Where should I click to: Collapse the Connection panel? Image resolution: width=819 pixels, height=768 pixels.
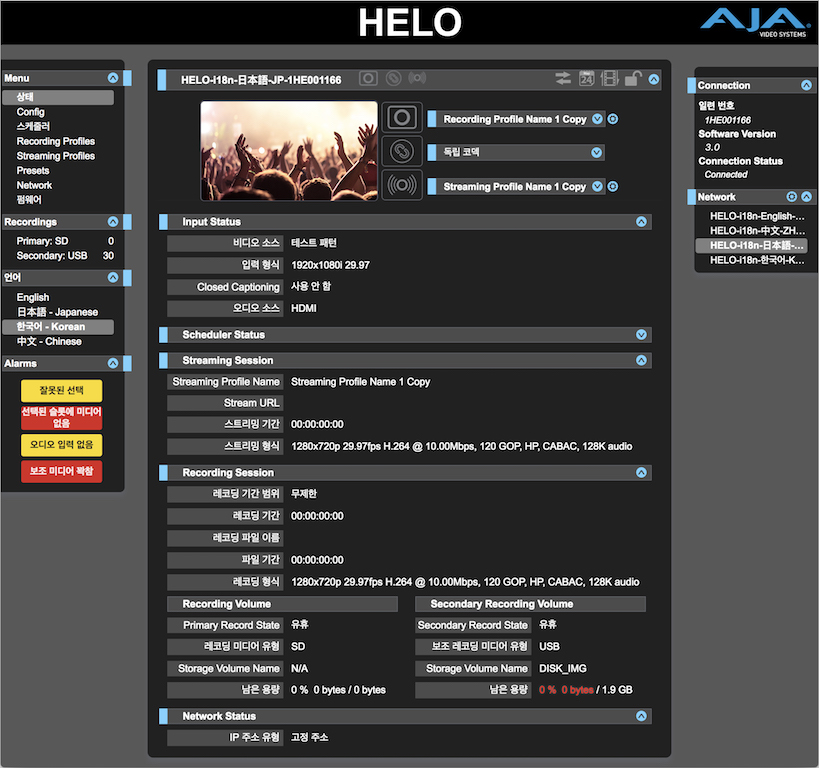[806, 85]
